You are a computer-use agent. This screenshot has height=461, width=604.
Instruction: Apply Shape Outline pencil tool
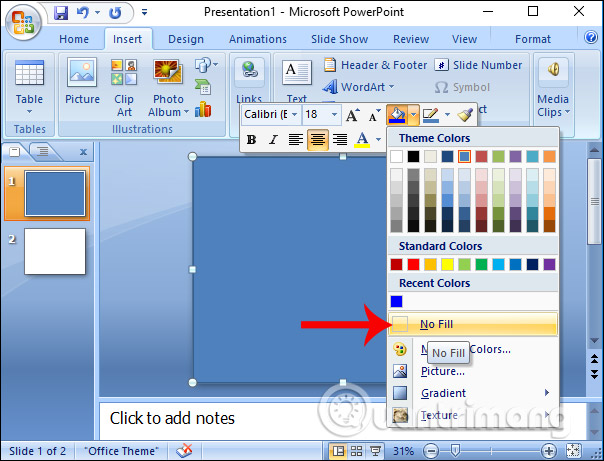pyautogui.click(x=431, y=115)
